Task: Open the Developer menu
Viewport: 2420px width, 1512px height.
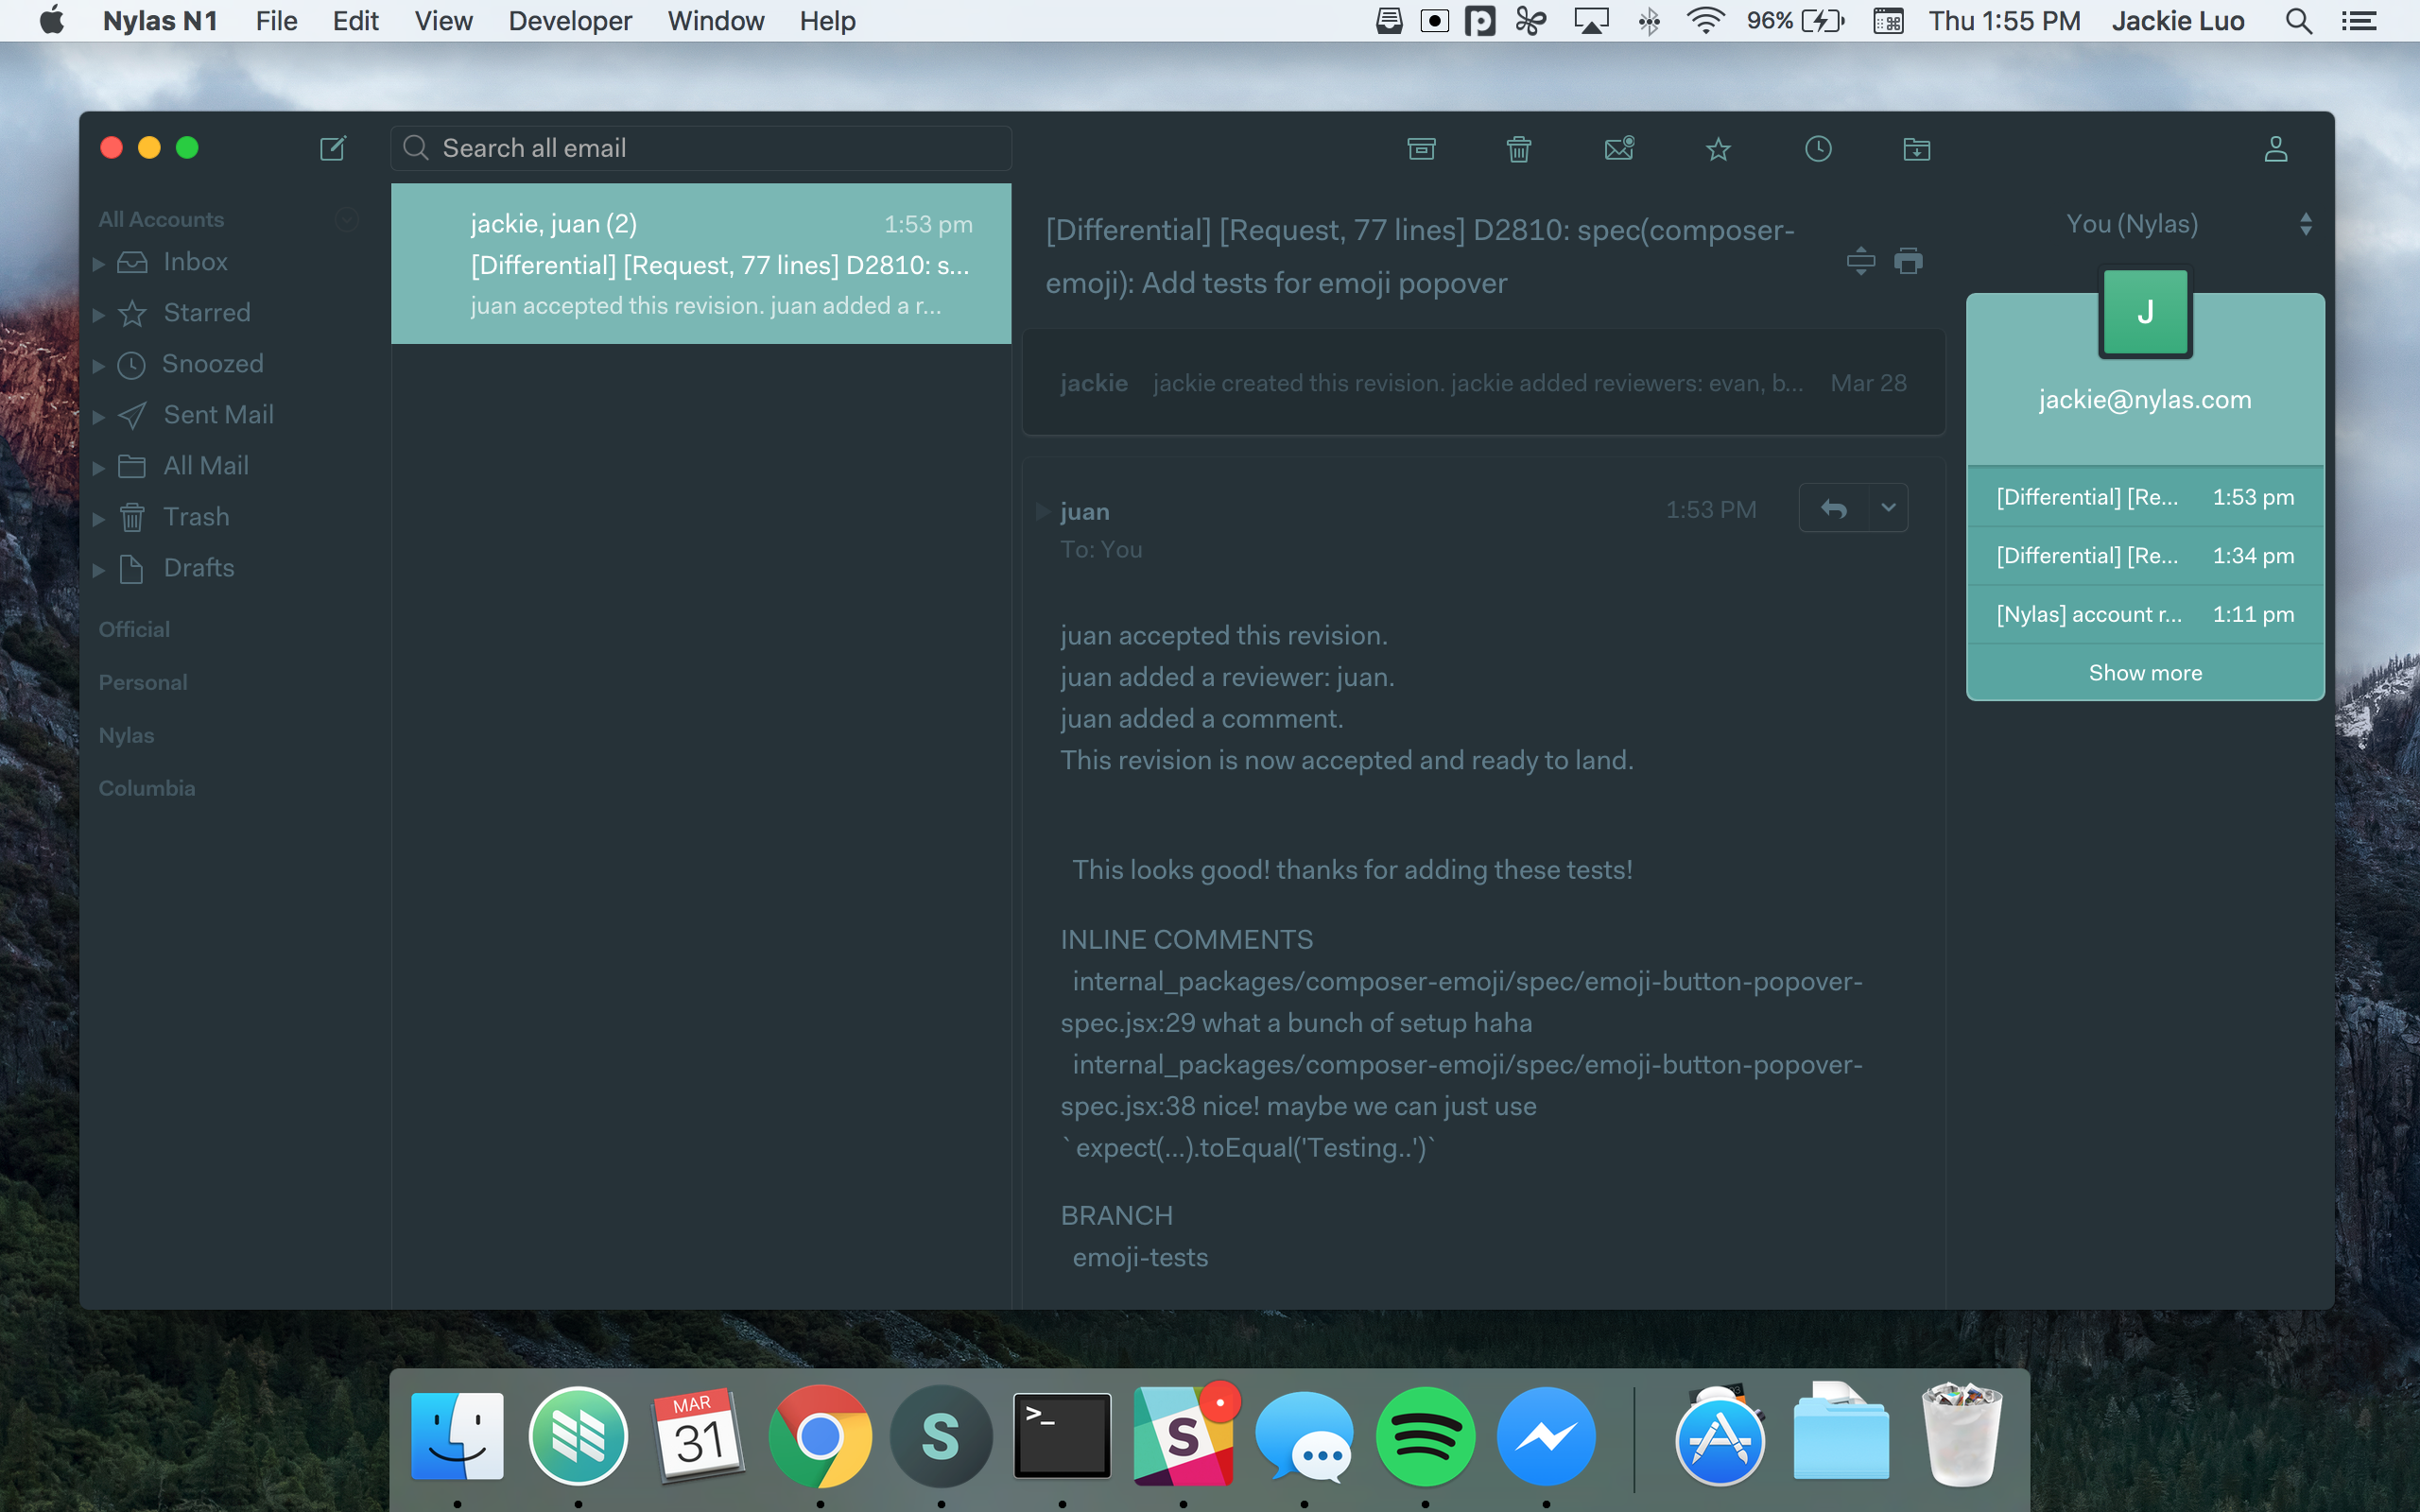Action: click(x=570, y=21)
